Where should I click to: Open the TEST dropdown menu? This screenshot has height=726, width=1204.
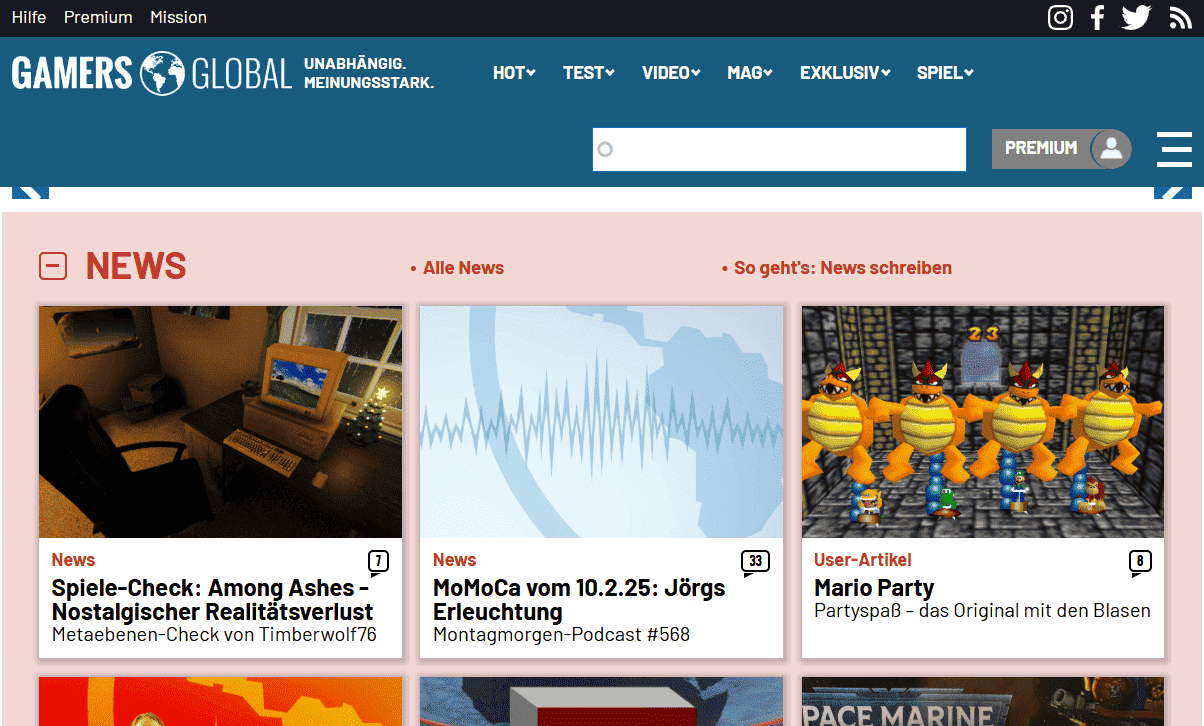pyautogui.click(x=588, y=73)
